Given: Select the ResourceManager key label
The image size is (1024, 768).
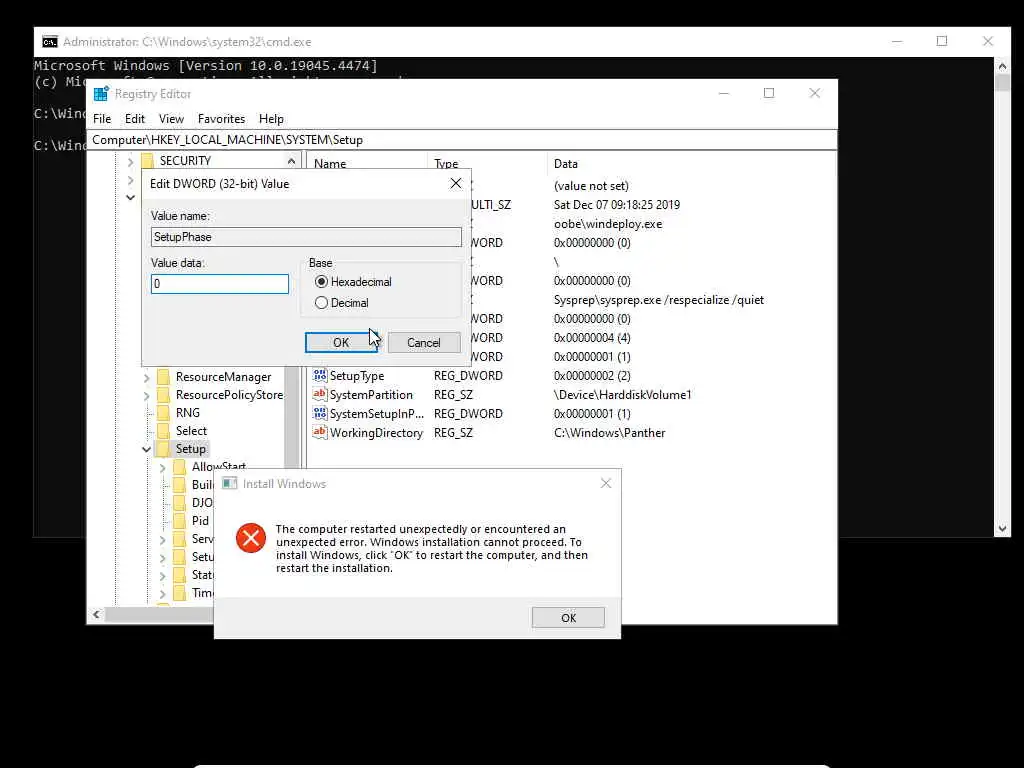Looking at the screenshot, I should pyautogui.click(x=223, y=377).
